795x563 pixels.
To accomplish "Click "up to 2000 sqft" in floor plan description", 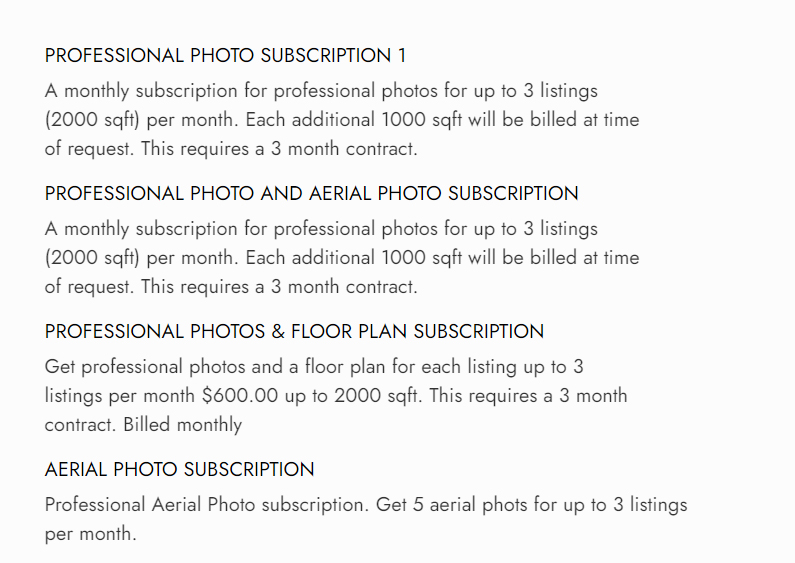I will point(353,396).
